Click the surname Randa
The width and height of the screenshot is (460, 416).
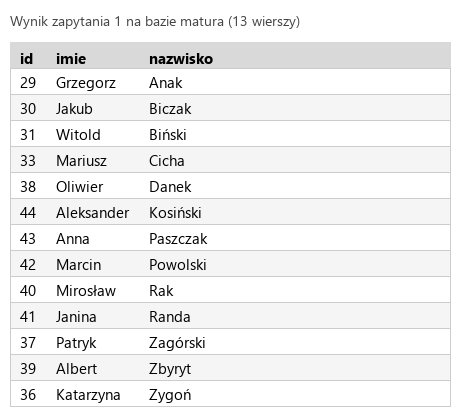click(x=170, y=317)
